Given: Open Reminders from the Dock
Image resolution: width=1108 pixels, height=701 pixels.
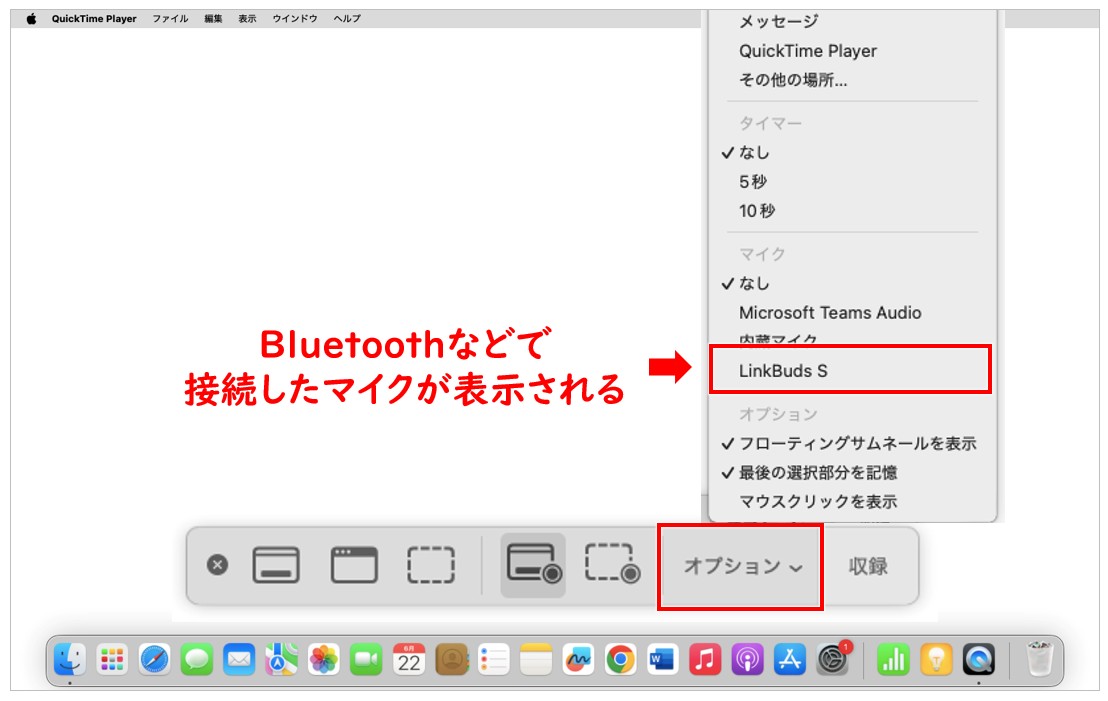Looking at the screenshot, I should pos(494,660).
